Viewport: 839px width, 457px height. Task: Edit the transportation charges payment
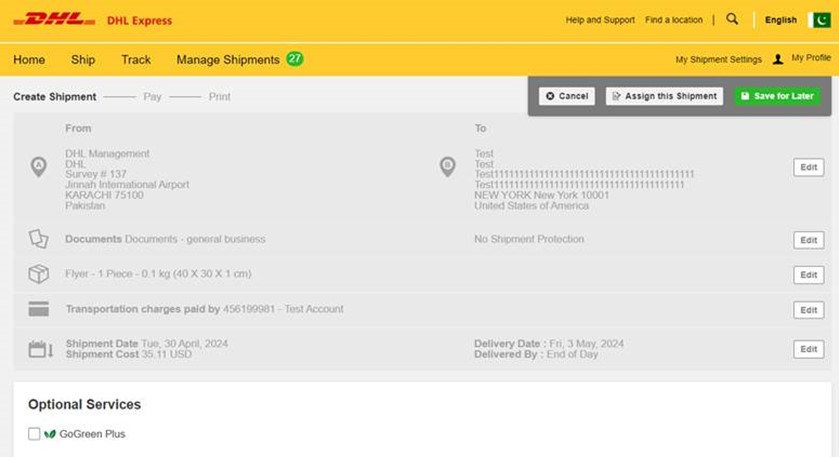tap(809, 310)
